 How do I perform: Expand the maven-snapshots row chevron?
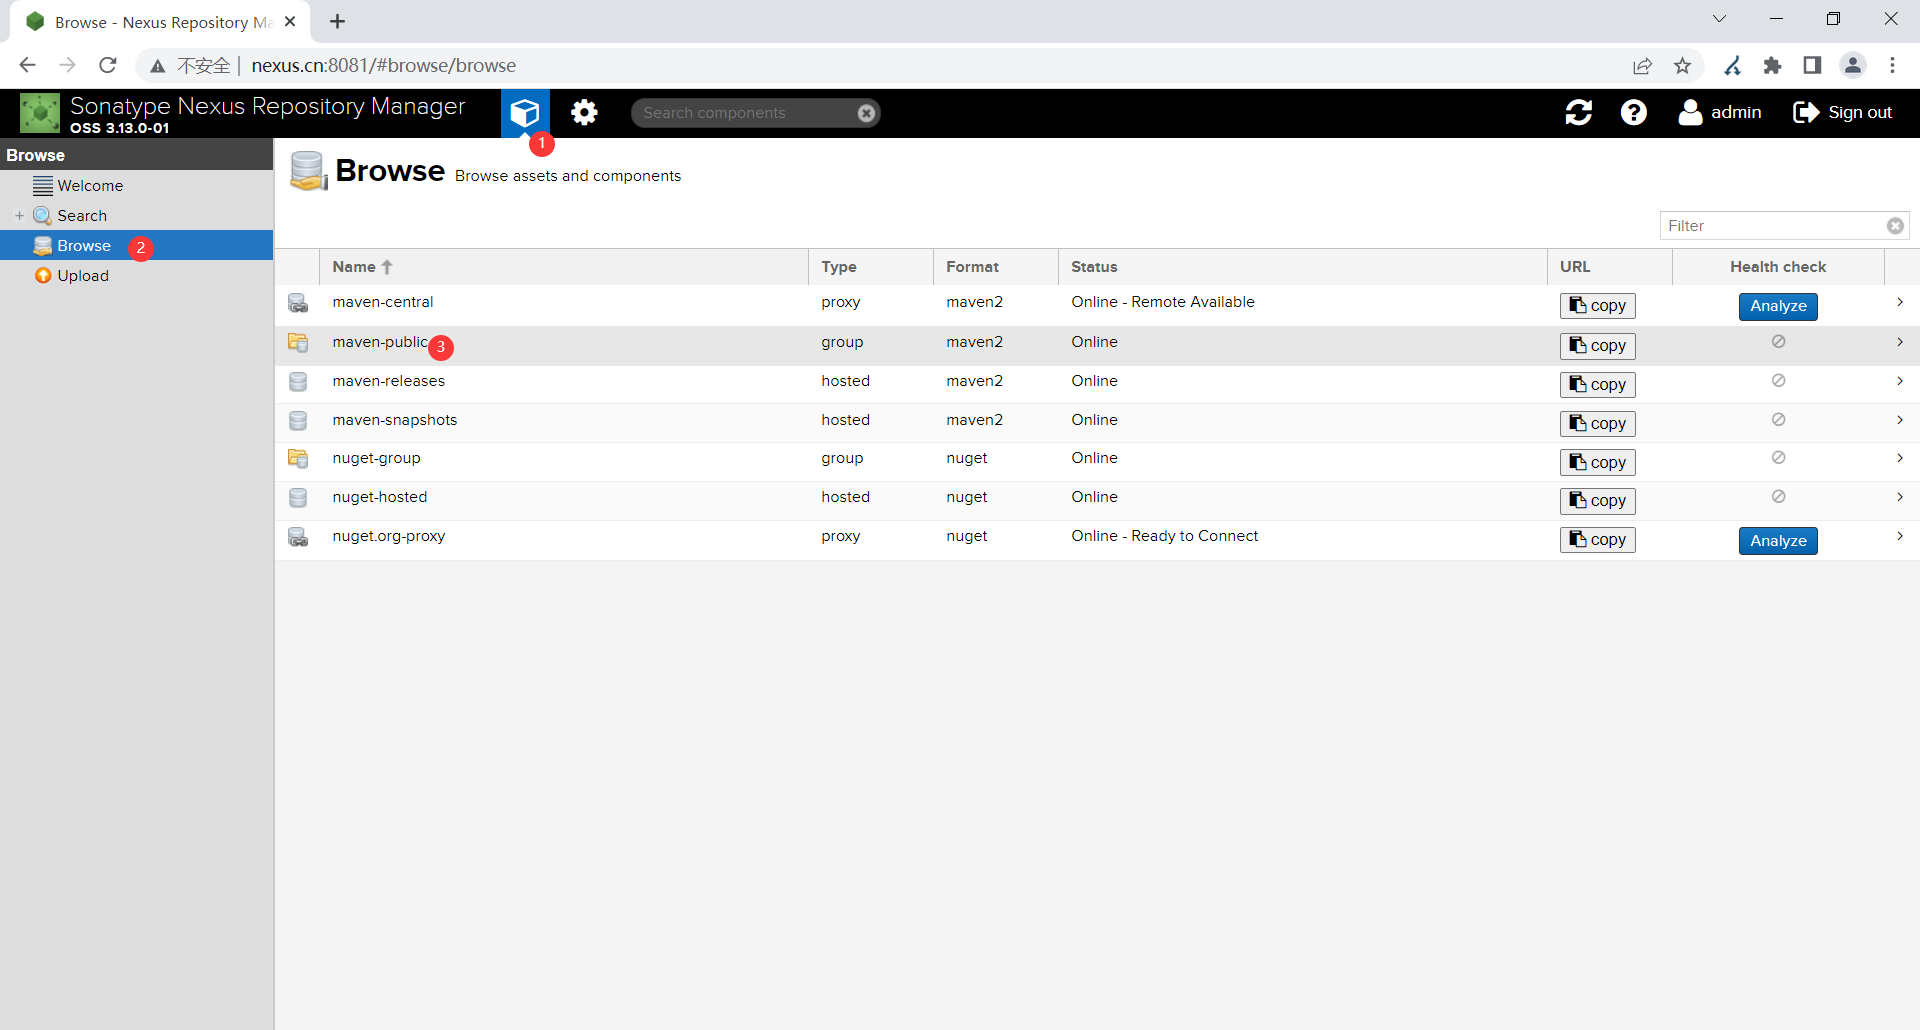pyautogui.click(x=1900, y=420)
